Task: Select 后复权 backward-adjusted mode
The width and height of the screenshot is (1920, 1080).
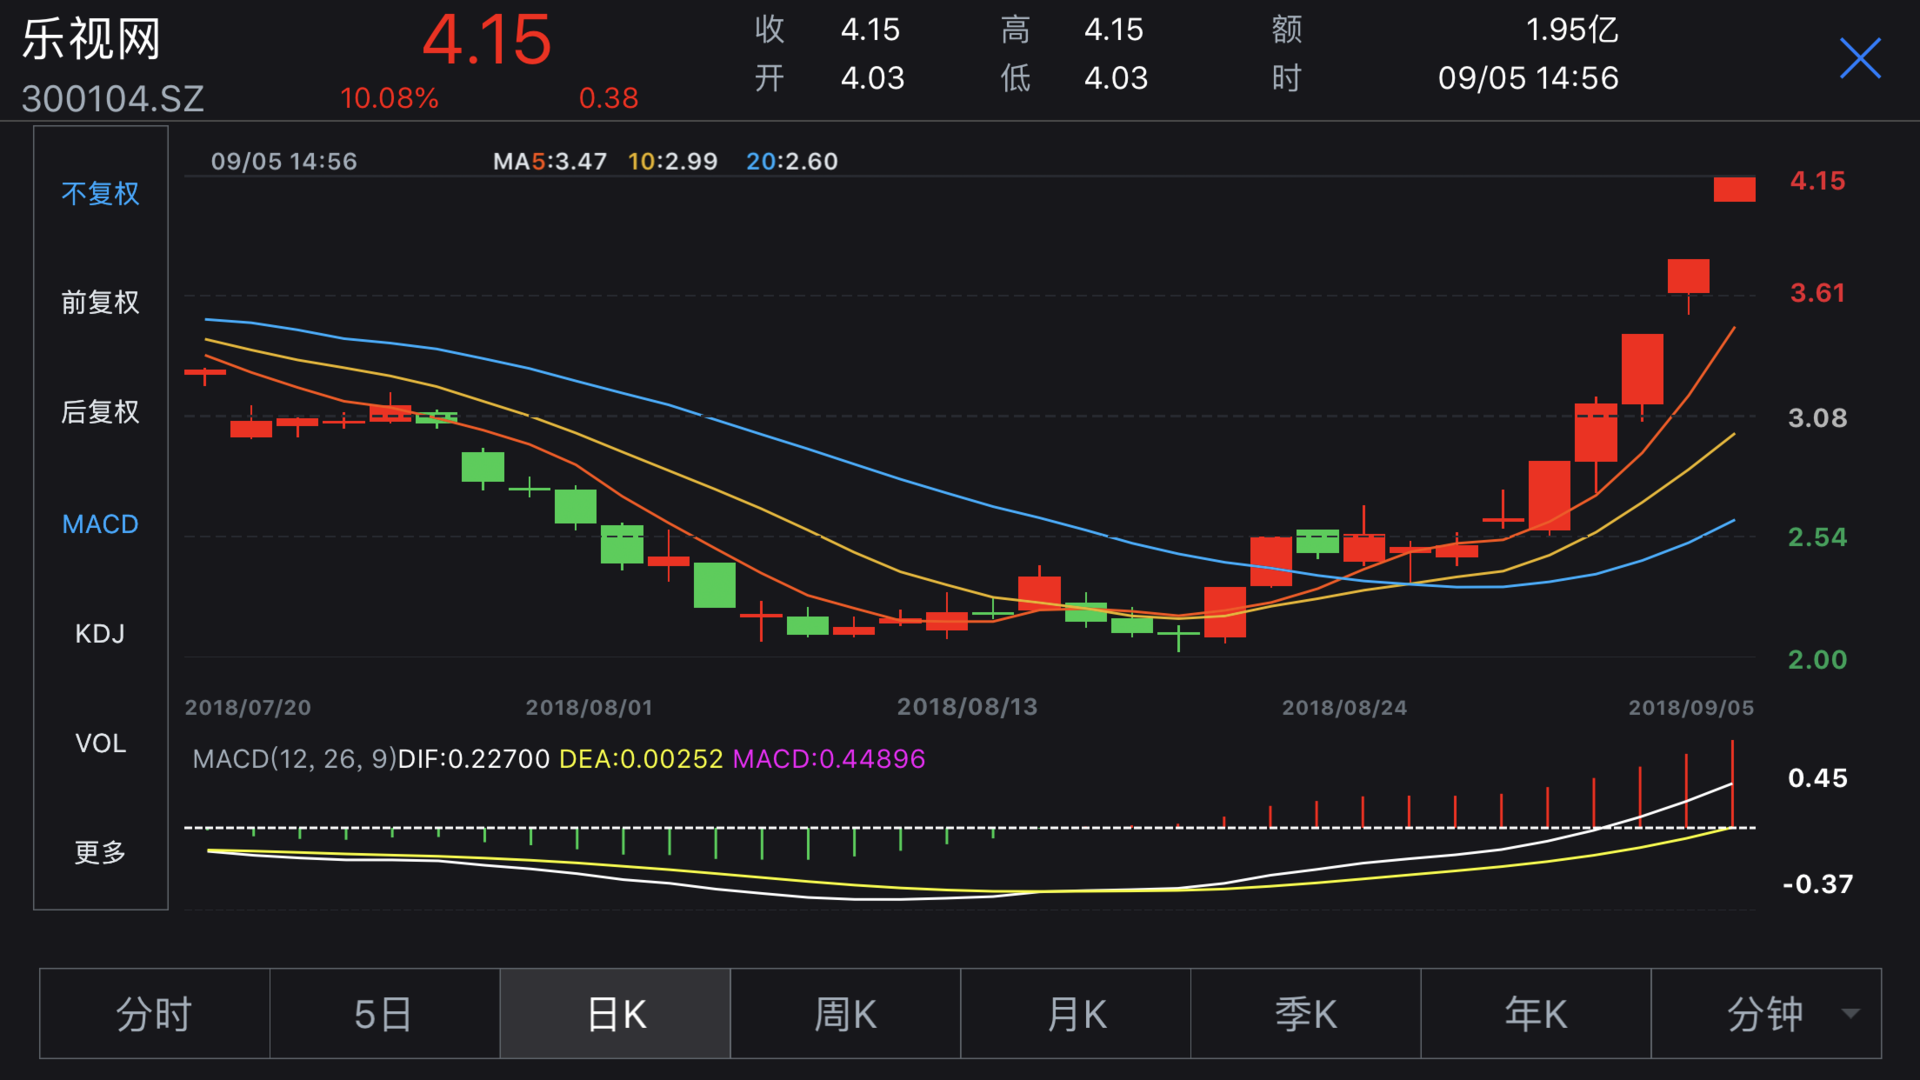Action: click(100, 411)
